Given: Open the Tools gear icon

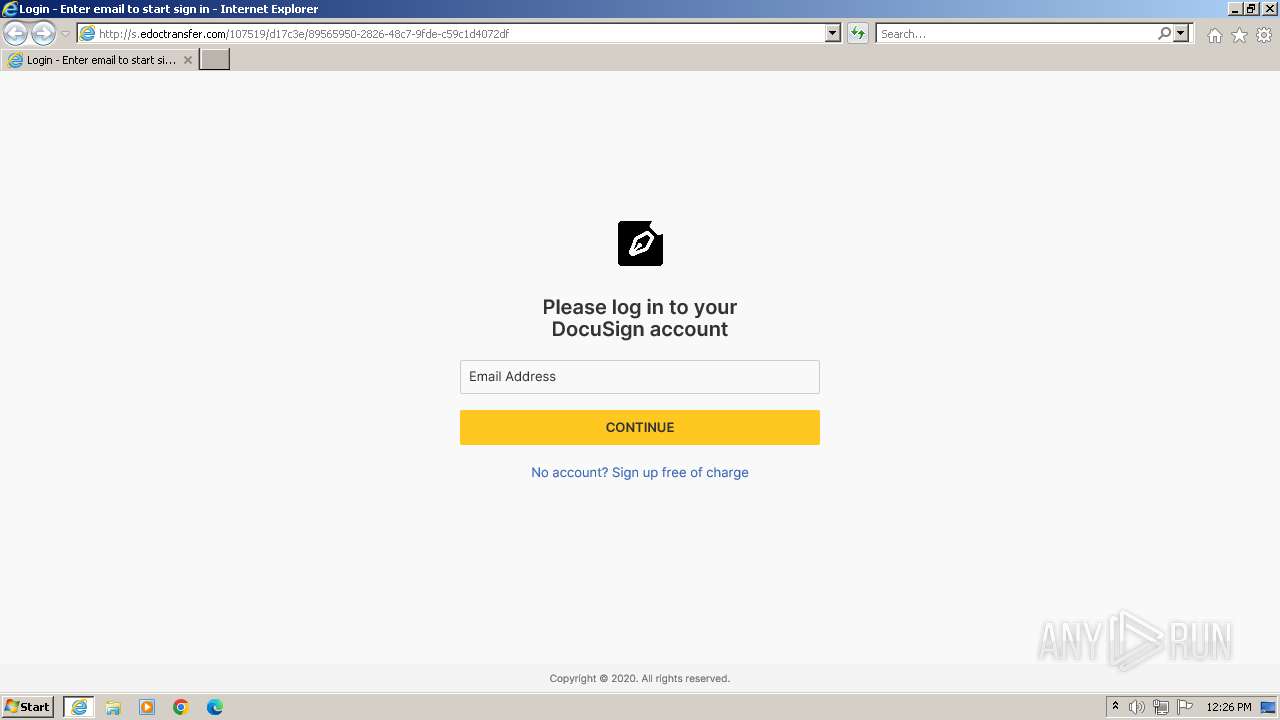Looking at the screenshot, I should click(1264, 35).
